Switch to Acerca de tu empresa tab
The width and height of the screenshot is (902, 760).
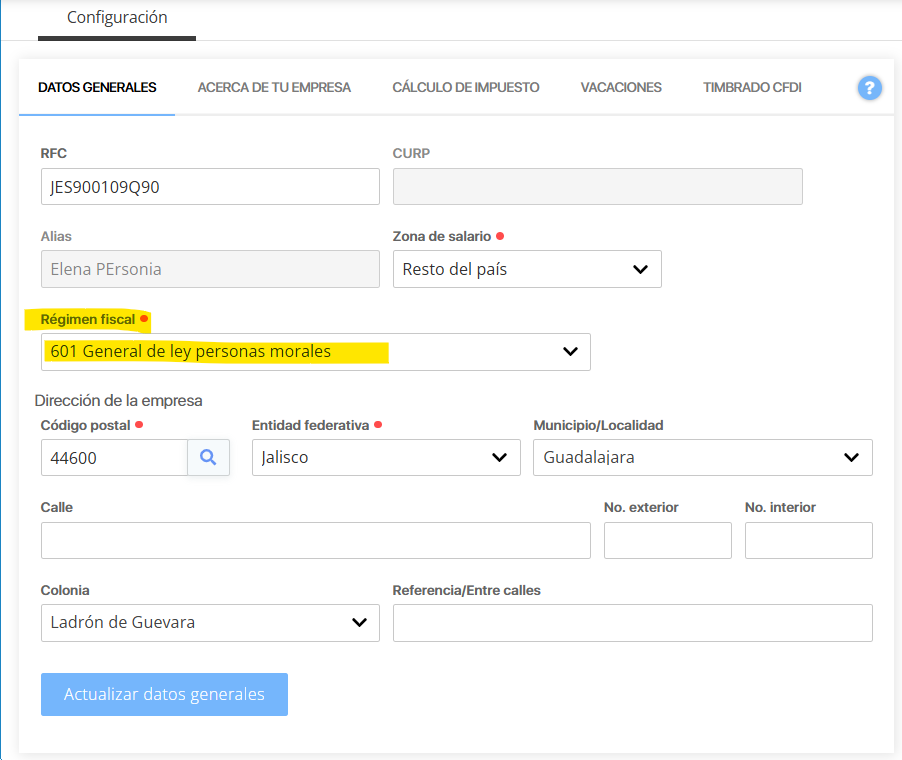[x=274, y=88]
